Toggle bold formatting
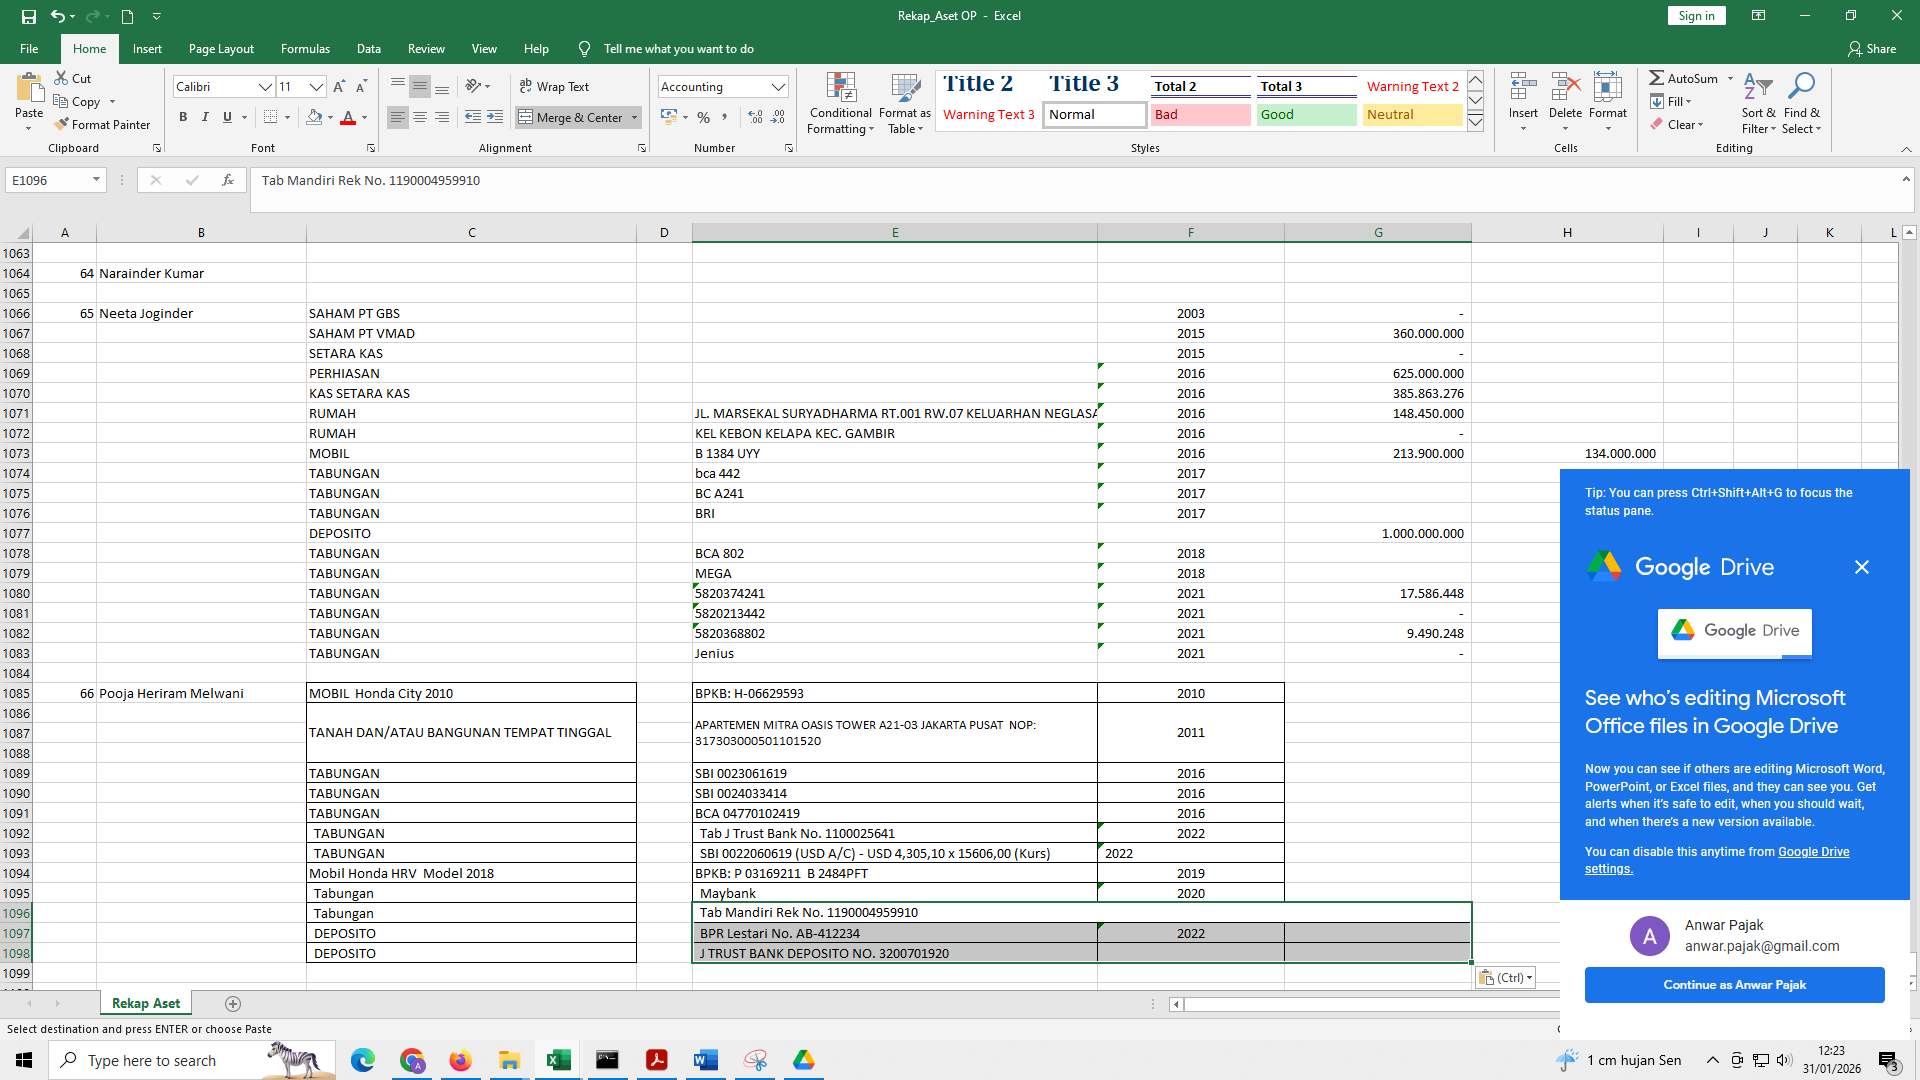The height and width of the screenshot is (1080, 1920). click(x=183, y=117)
